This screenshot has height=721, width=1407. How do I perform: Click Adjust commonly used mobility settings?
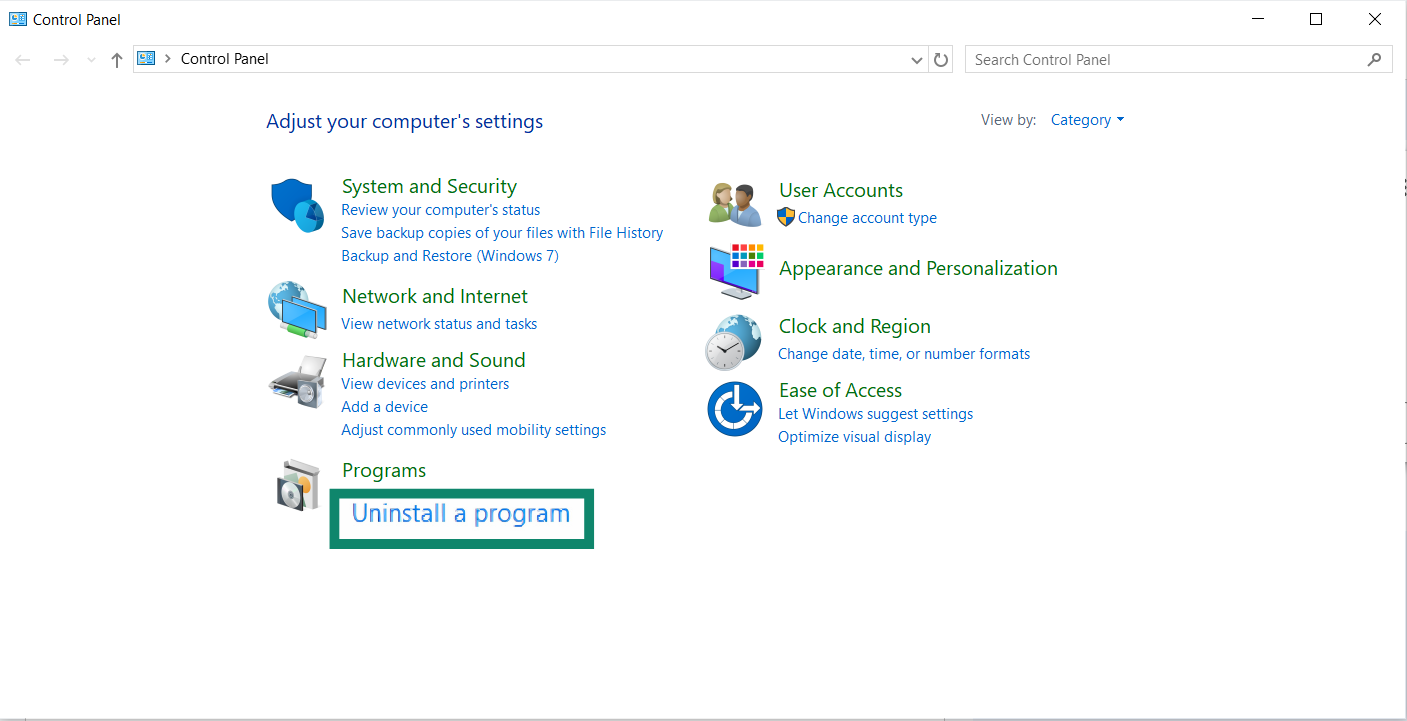coord(473,429)
